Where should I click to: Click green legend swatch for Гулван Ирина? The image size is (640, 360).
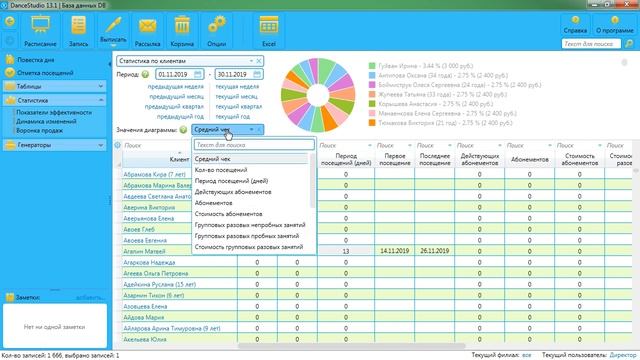pyautogui.click(x=372, y=66)
